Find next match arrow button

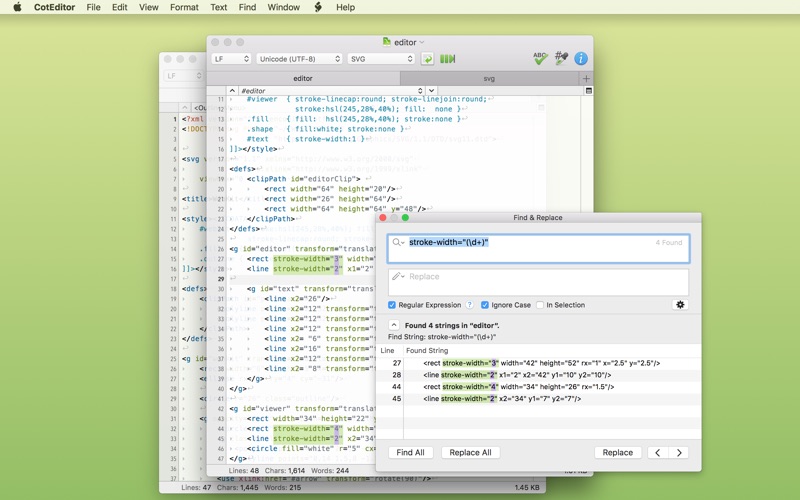679,453
